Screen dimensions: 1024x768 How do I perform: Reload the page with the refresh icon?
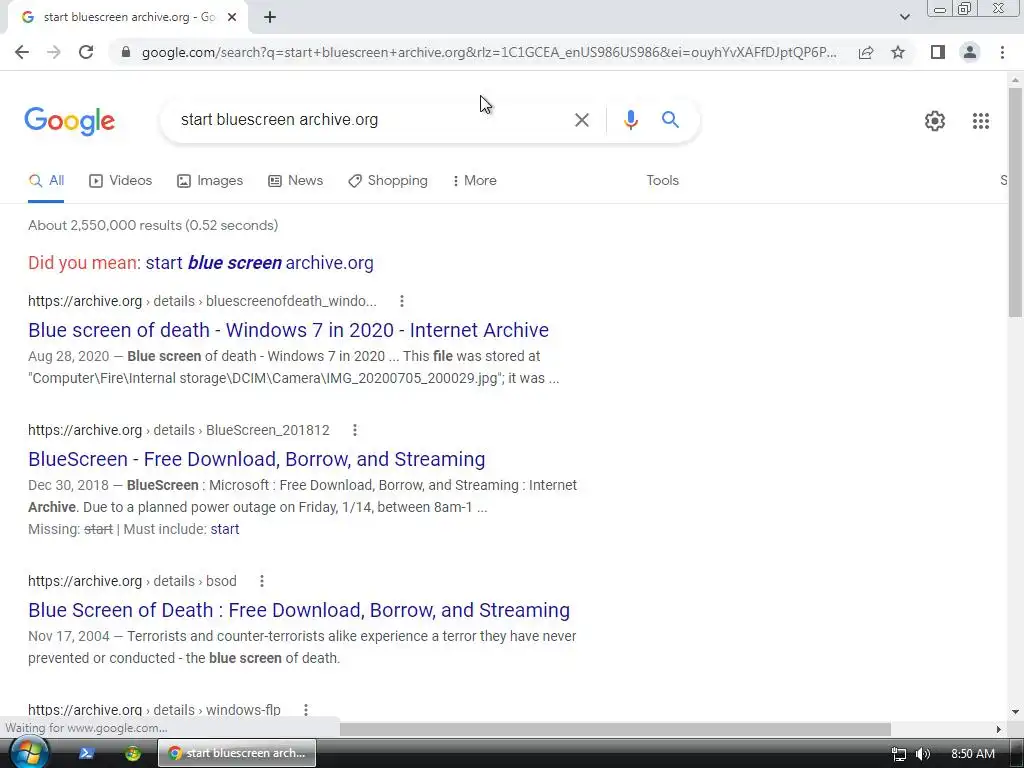coord(86,52)
